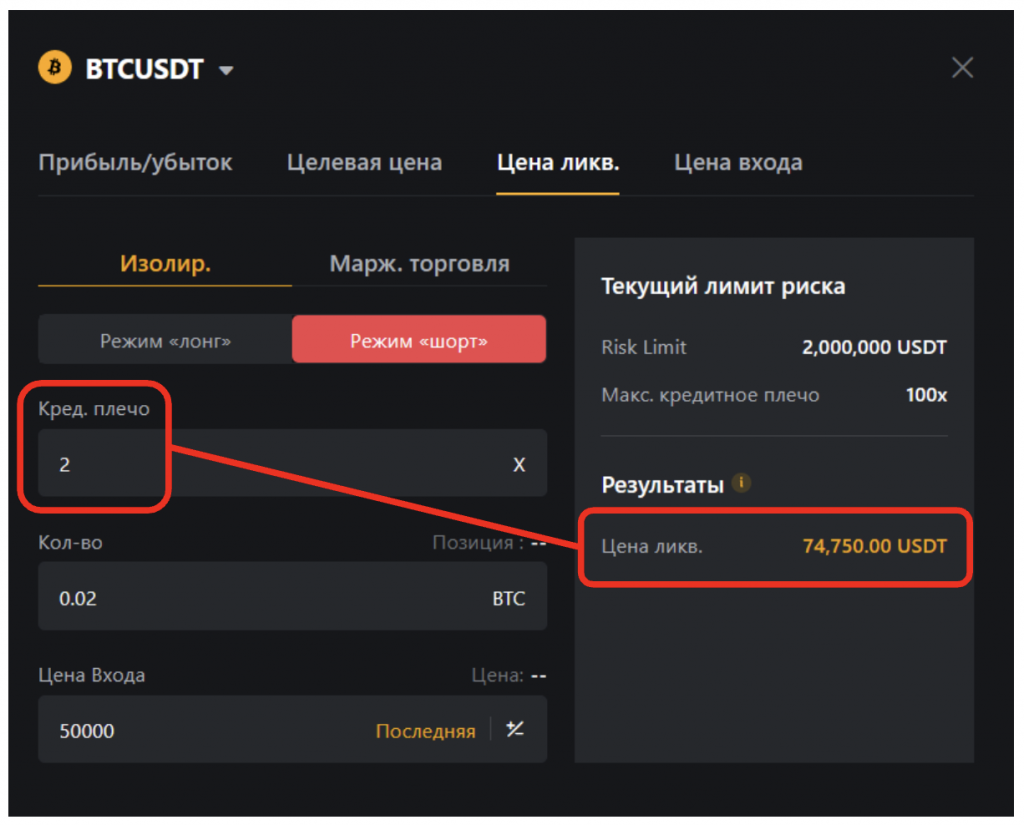Click the Текущий лимит риска heading
The image size is (1024, 825).
723,286
